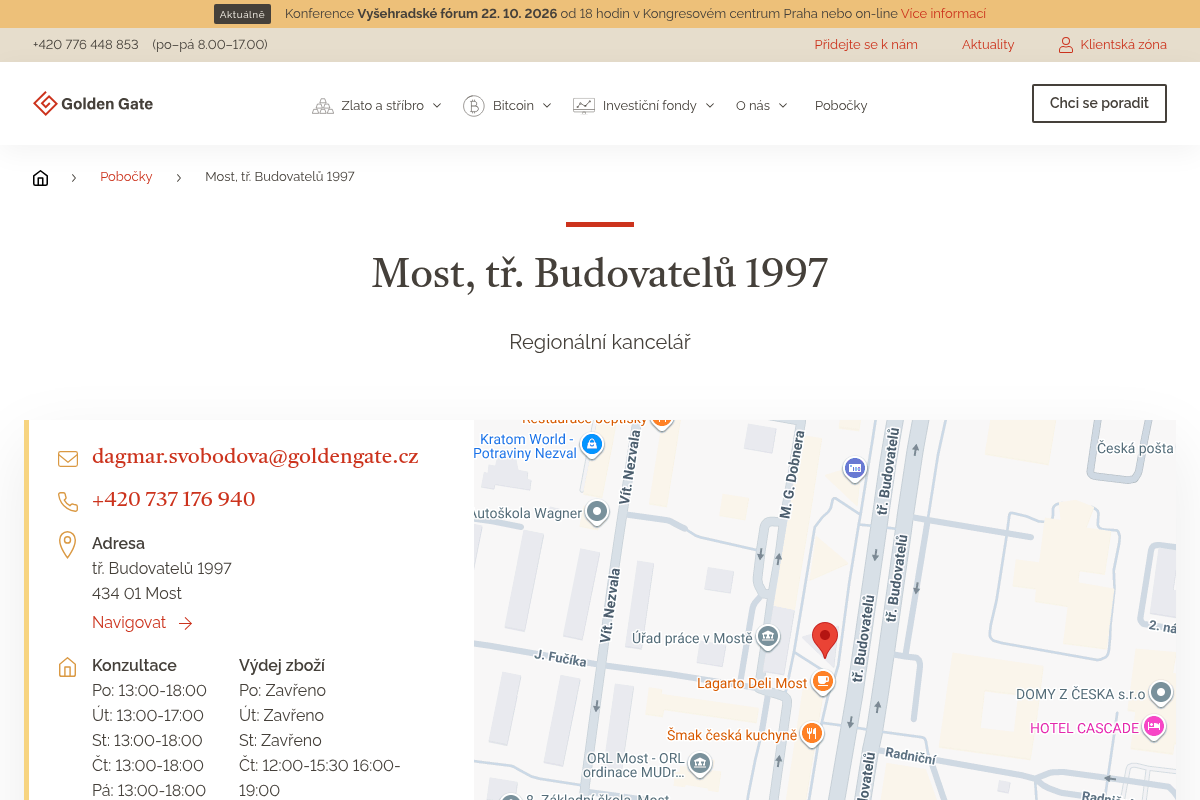Click the page heading Most, tř. Budovatelů 1997
Screen dimensions: 1200x800
600,273
